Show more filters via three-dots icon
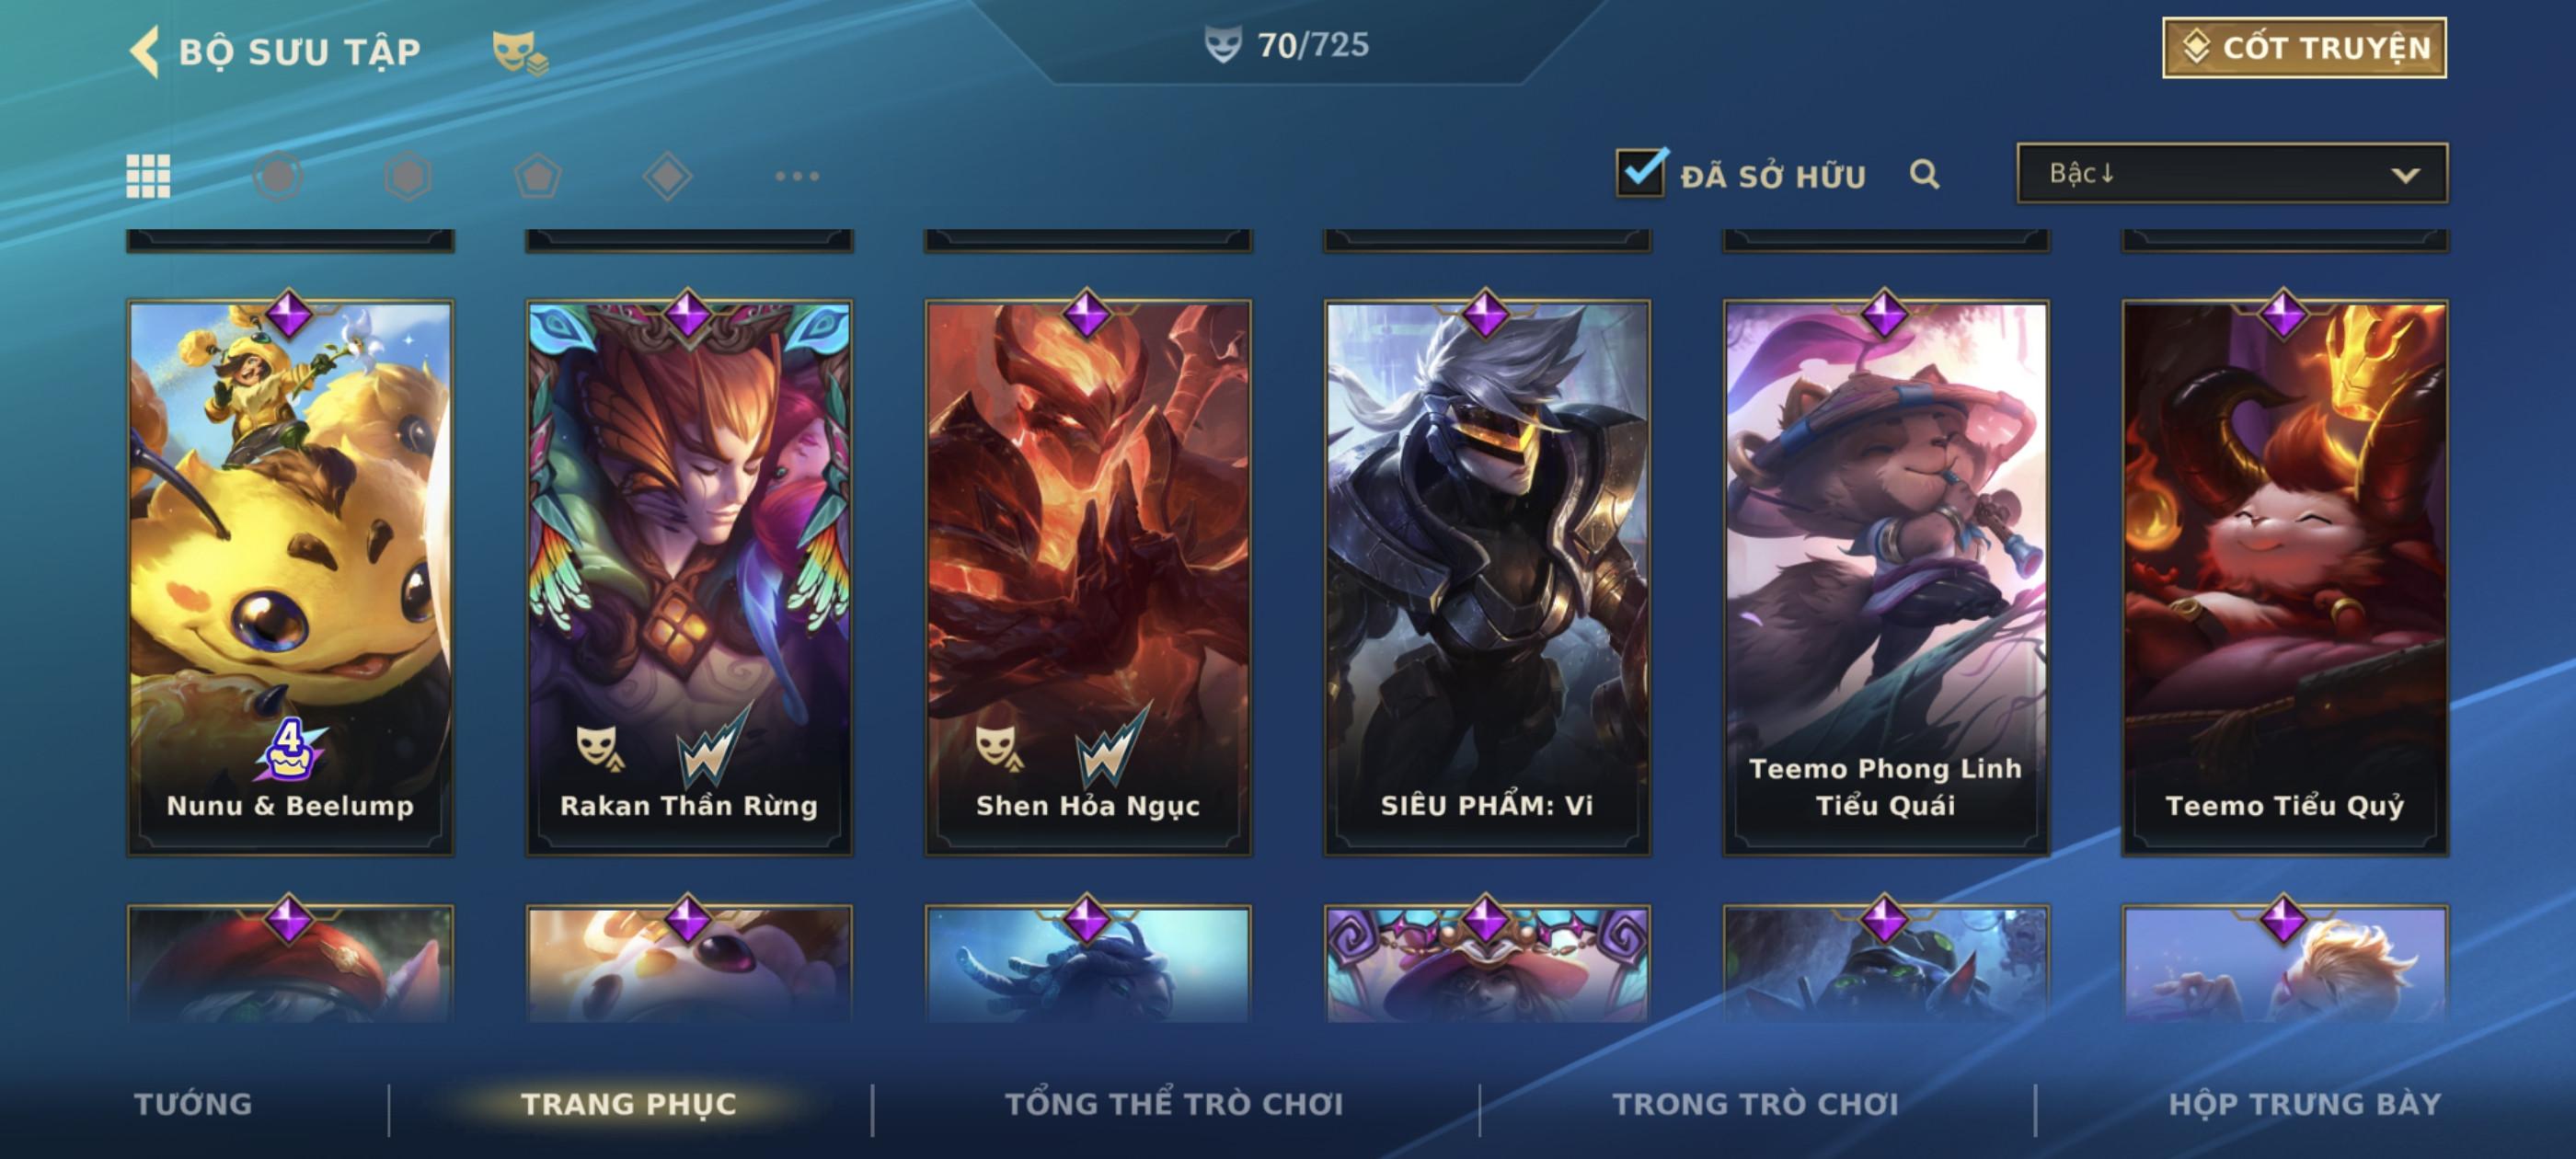 pos(797,176)
